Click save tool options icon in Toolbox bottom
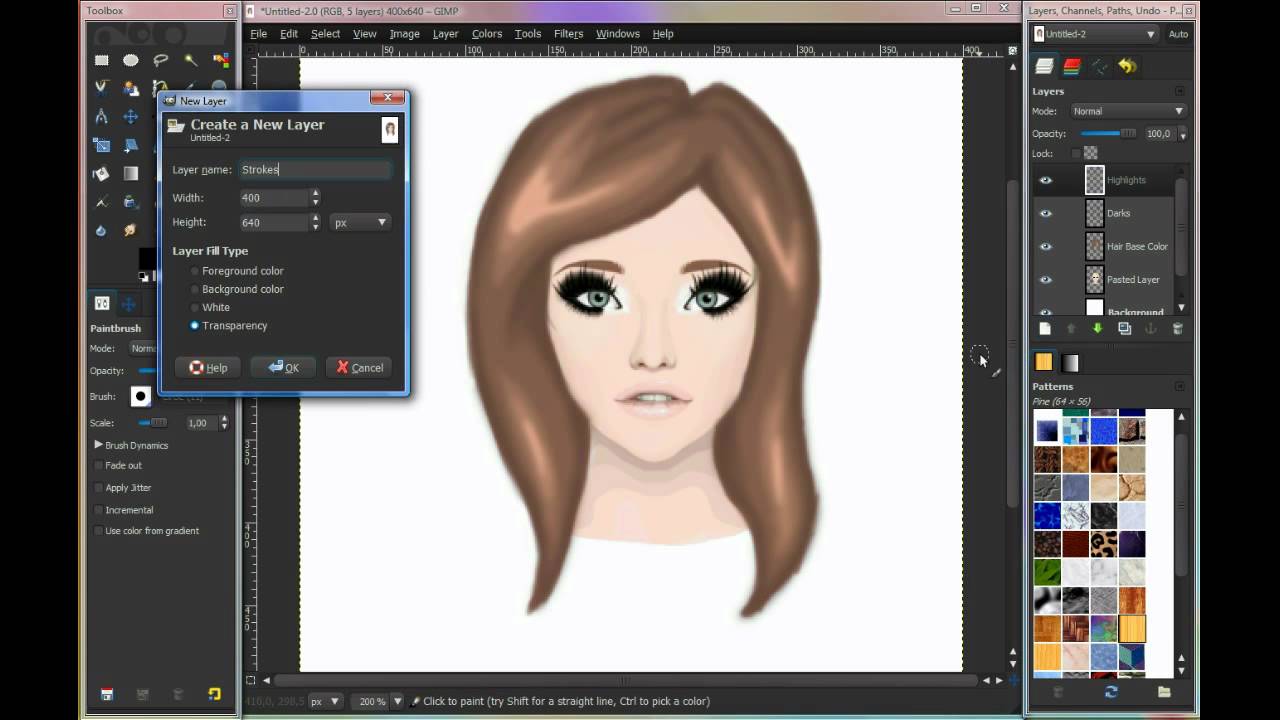 tap(107, 694)
